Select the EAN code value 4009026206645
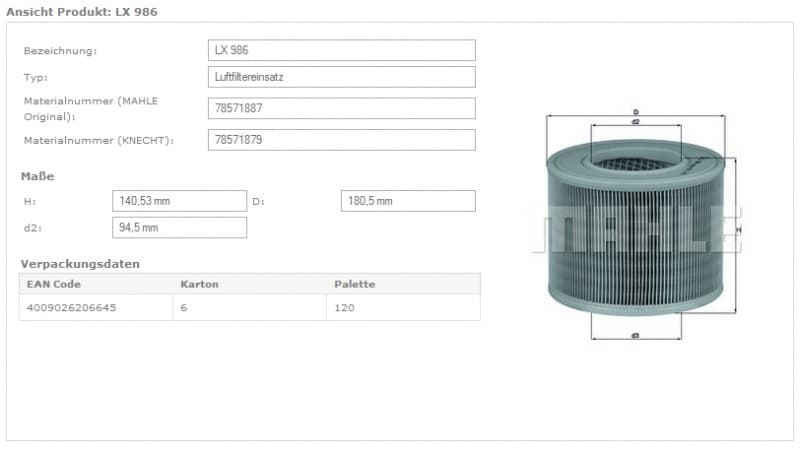The width and height of the screenshot is (800, 457). click(71, 308)
